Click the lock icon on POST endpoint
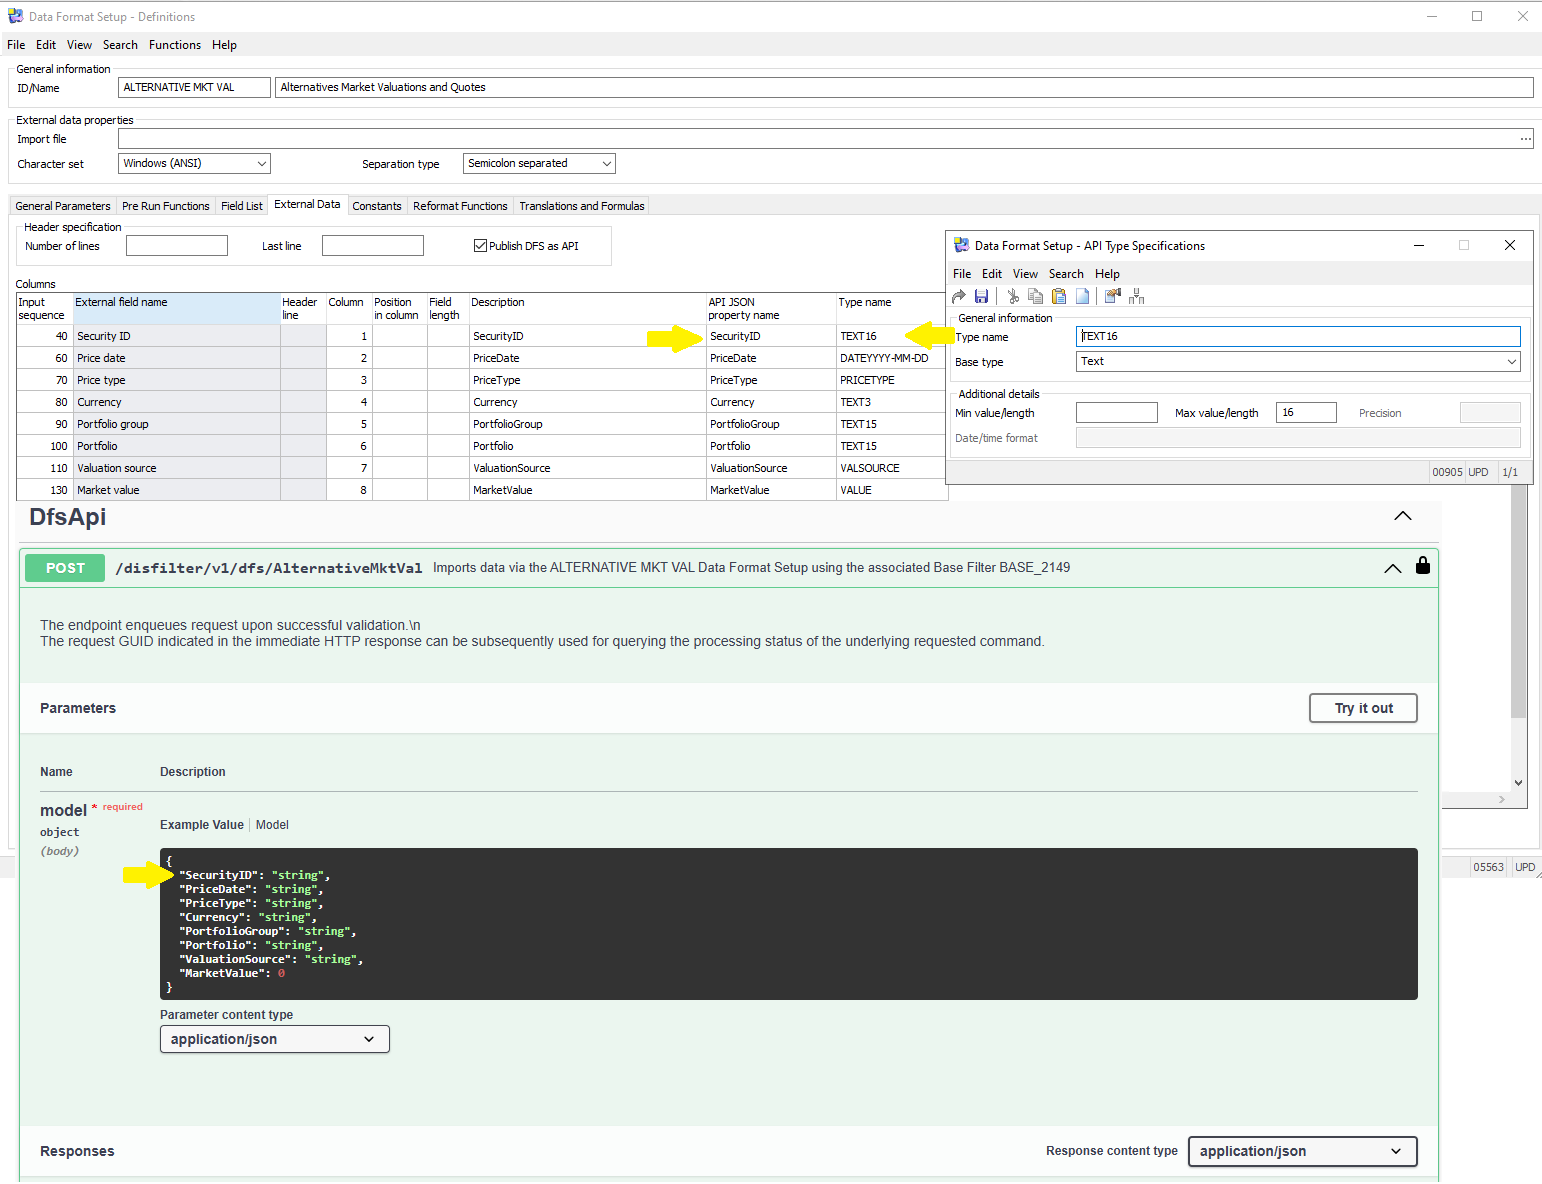This screenshot has width=1542, height=1184. [1422, 566]
